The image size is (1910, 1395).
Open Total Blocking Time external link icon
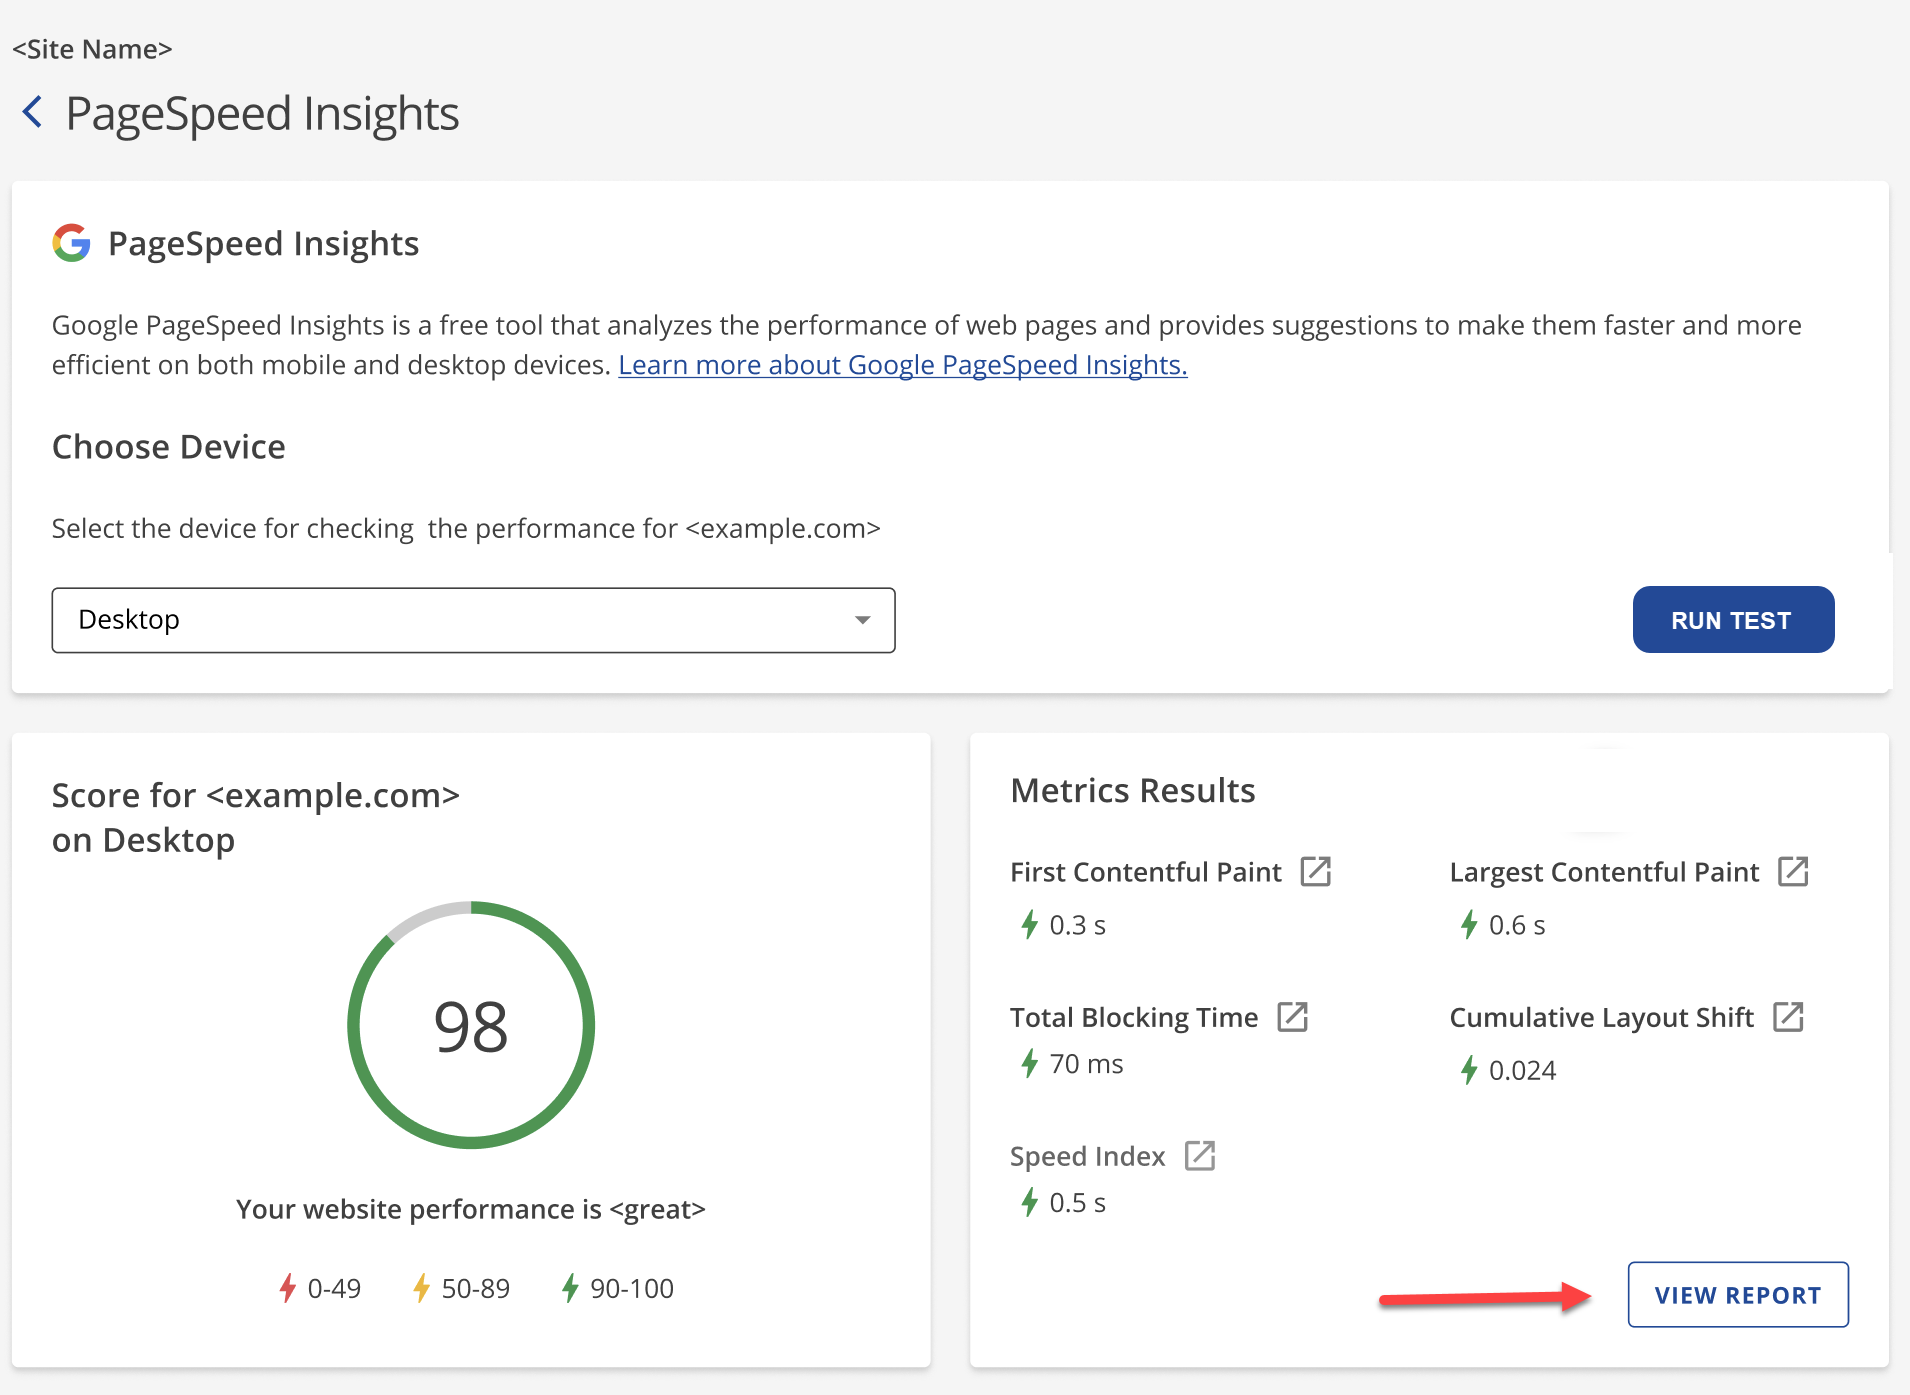1292,1017
